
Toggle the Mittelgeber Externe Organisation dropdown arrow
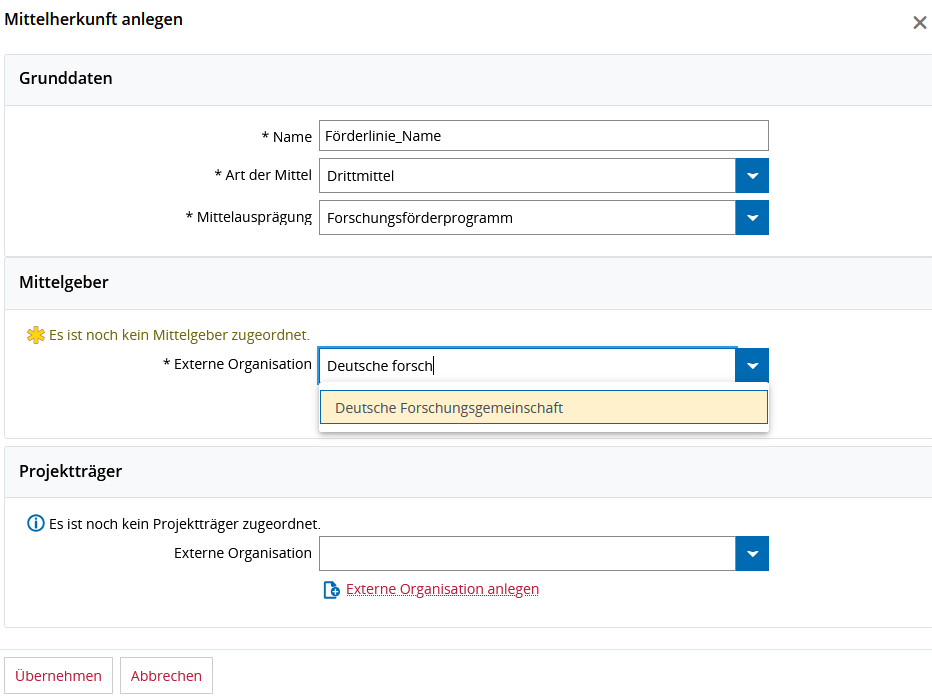click(x=752, y=366)
